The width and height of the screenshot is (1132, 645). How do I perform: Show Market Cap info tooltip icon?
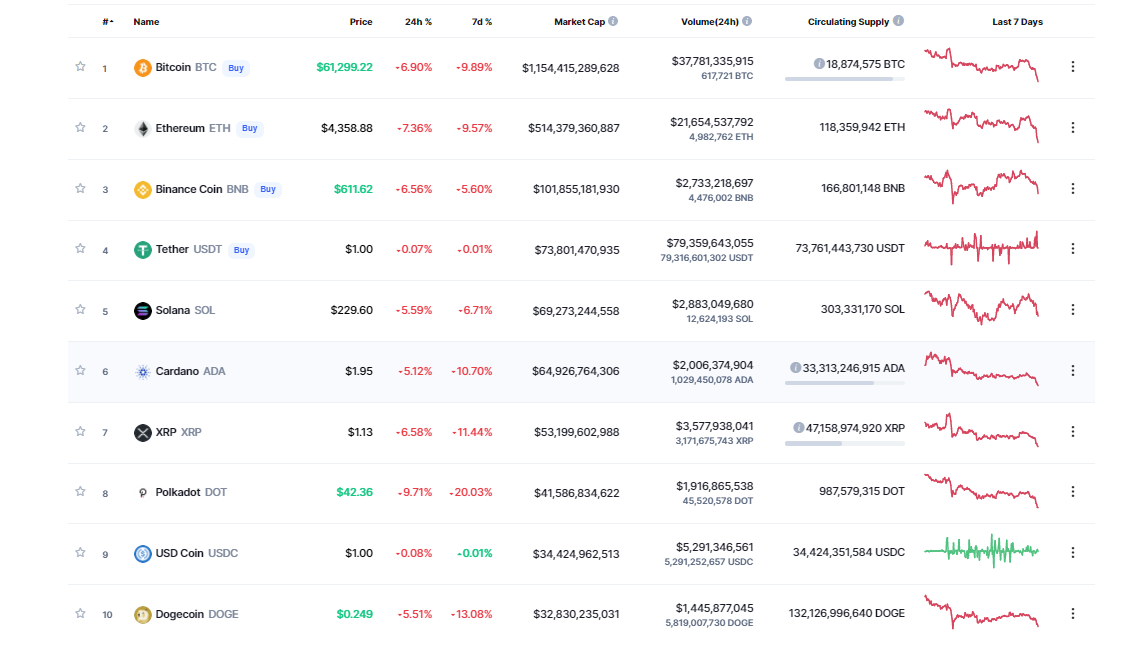click(x=613, y=21)
